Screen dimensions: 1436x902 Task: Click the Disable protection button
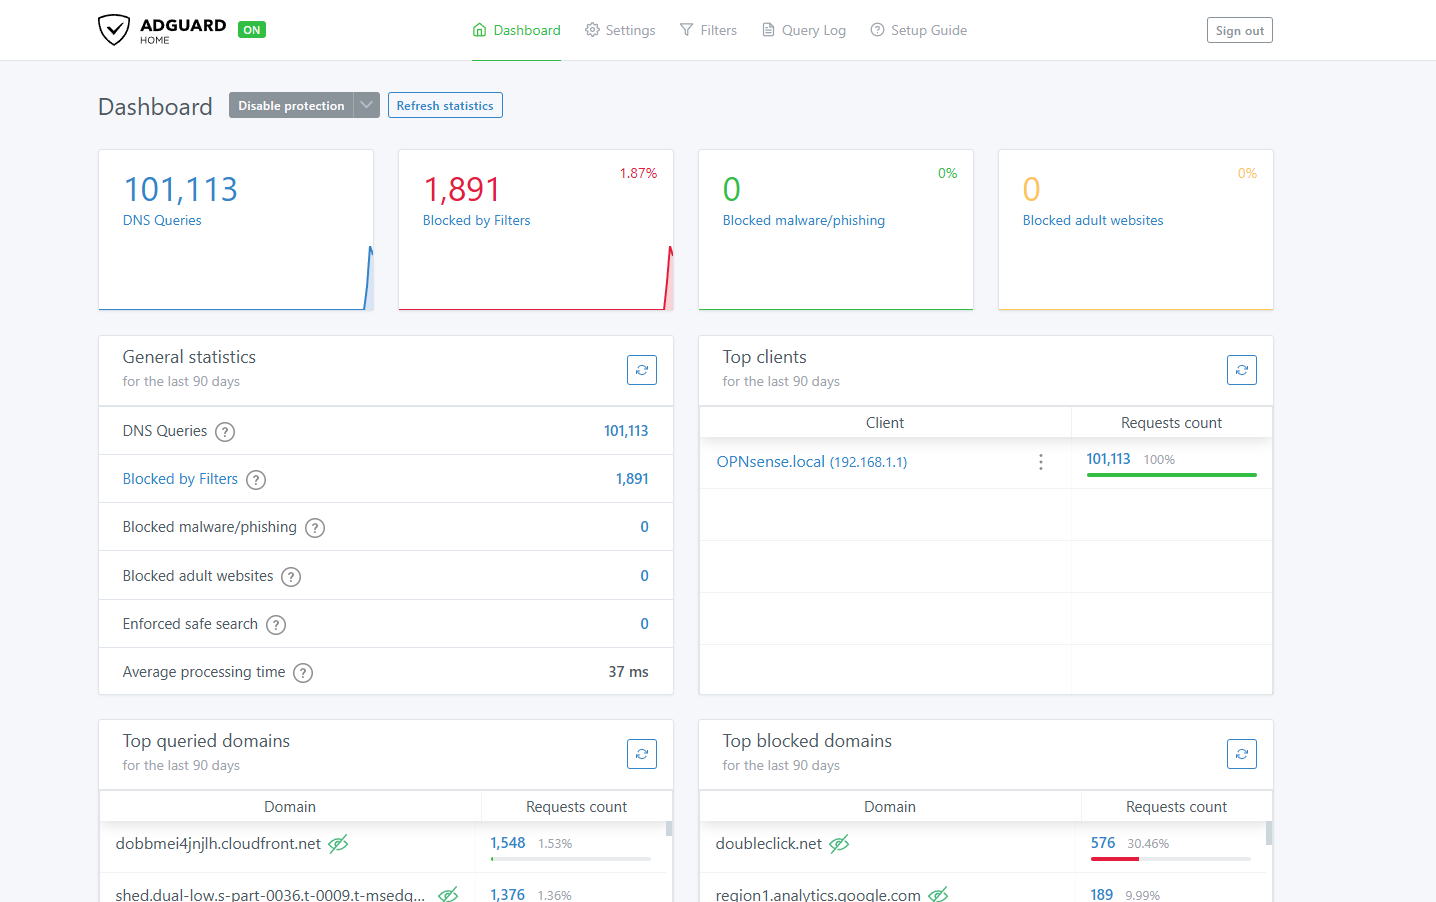(291, 105)
